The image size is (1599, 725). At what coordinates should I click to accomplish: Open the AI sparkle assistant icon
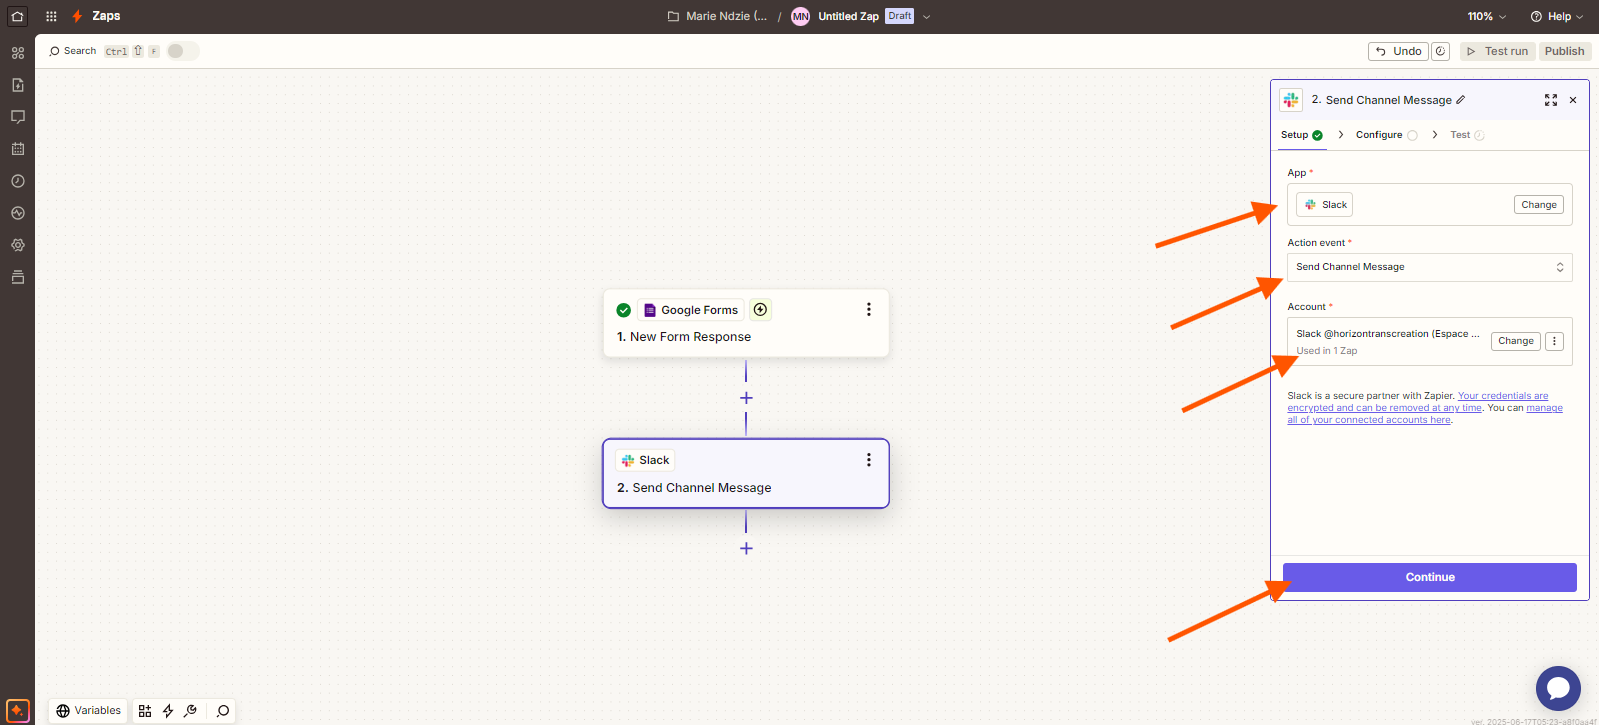tap(17, 711)
